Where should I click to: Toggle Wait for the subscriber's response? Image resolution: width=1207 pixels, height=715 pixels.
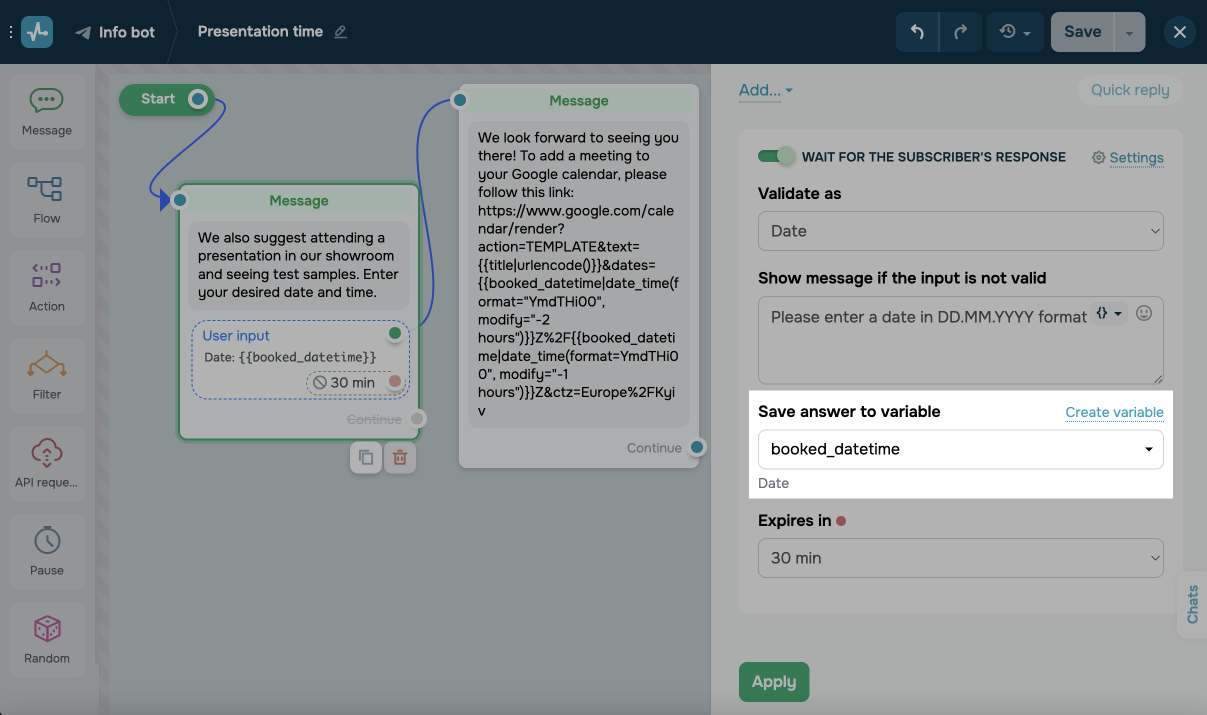[776, 156]
